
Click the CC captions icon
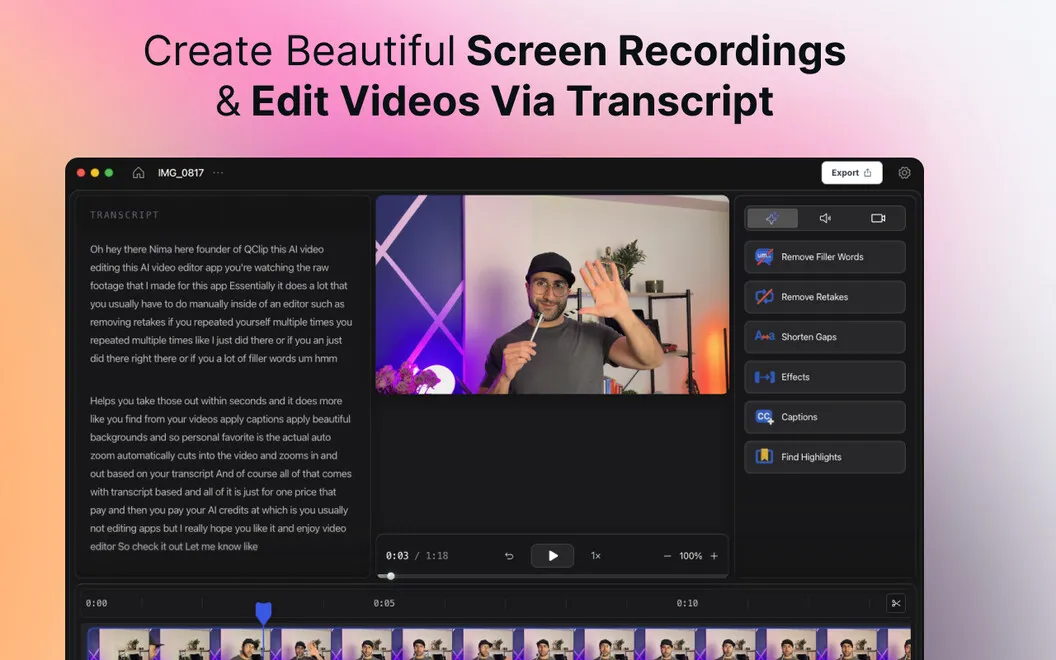click(x=764, y=417)
